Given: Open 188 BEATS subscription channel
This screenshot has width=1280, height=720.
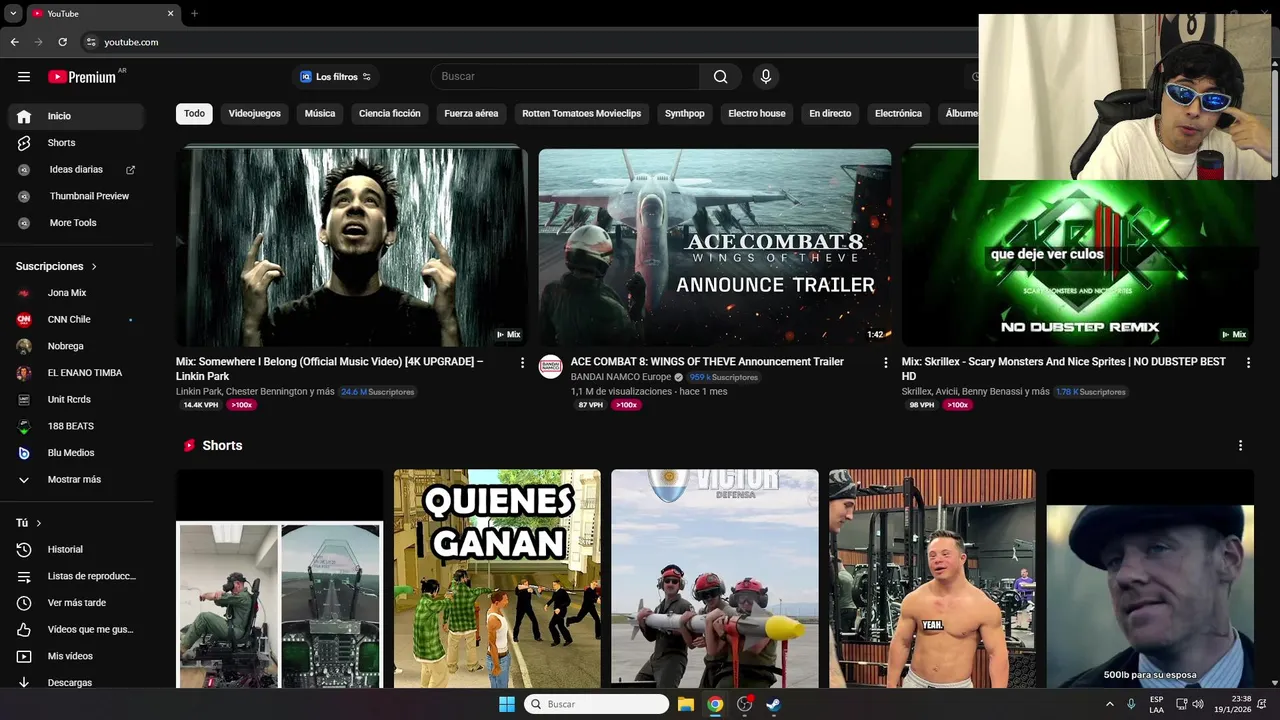Looking at the screenshot, I should click(x=77, y=426).
